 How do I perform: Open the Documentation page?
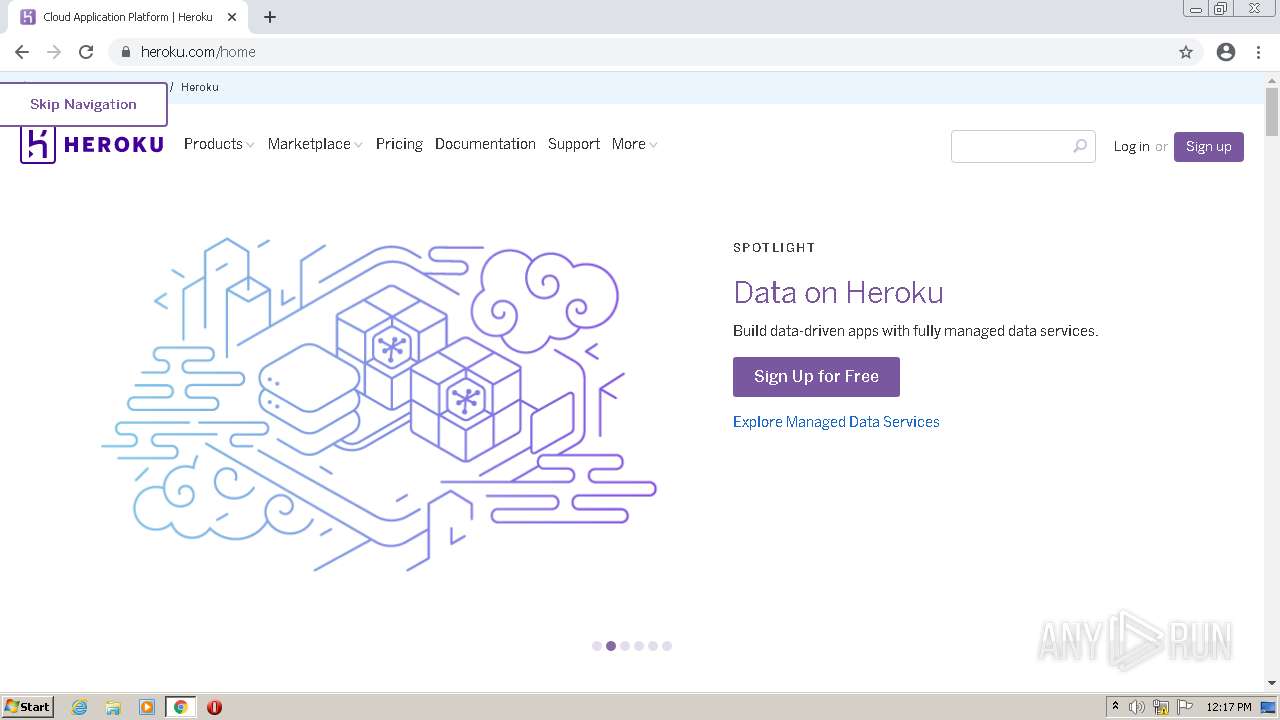[x=485, y=144]
